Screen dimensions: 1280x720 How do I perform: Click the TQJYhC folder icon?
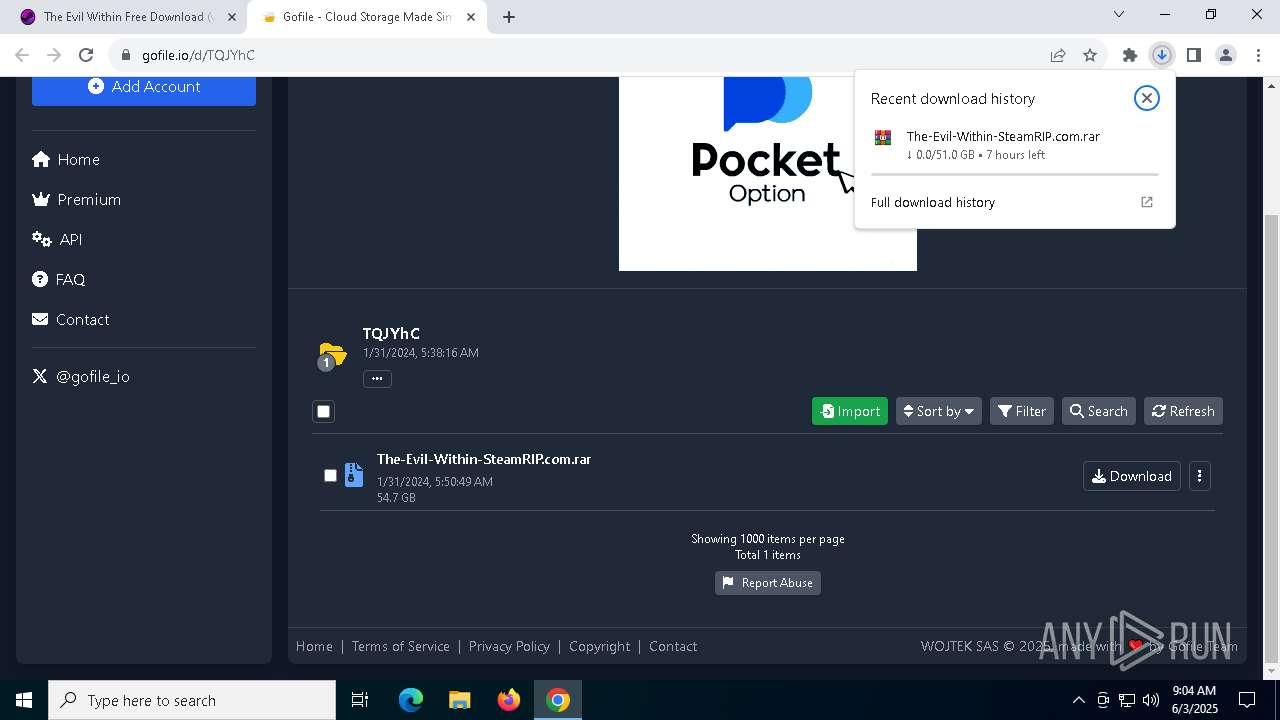point(332,355)
